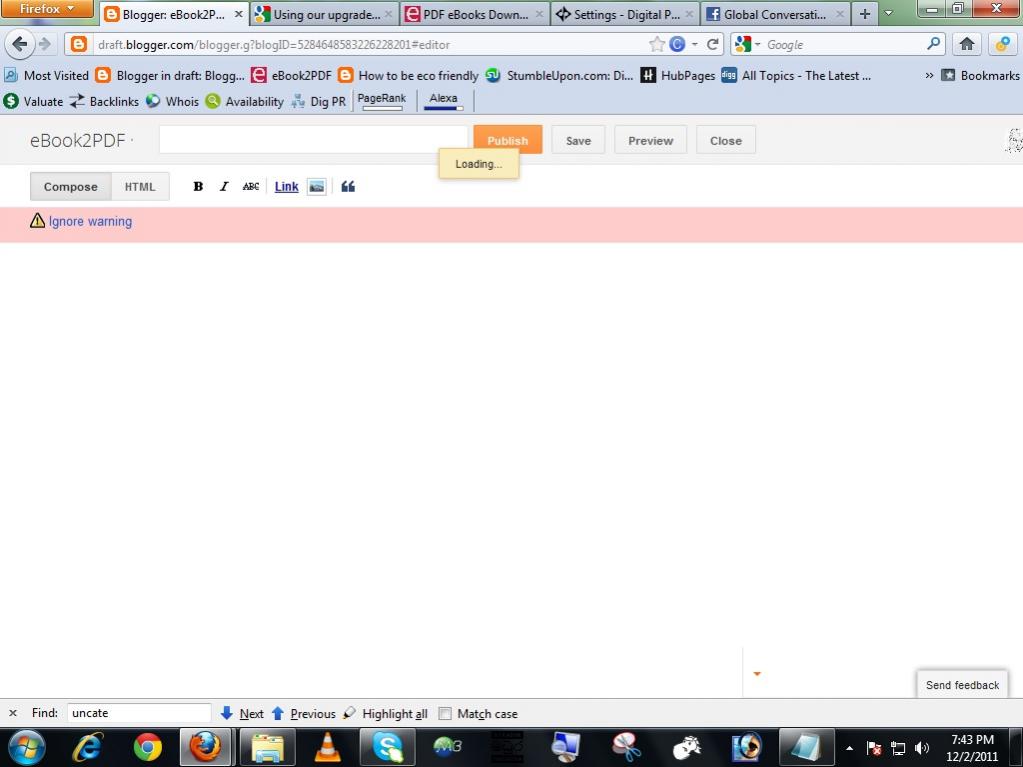Click the volume icon in system tray
Viewport: 1023px width, 767px height.
[921, 747]
